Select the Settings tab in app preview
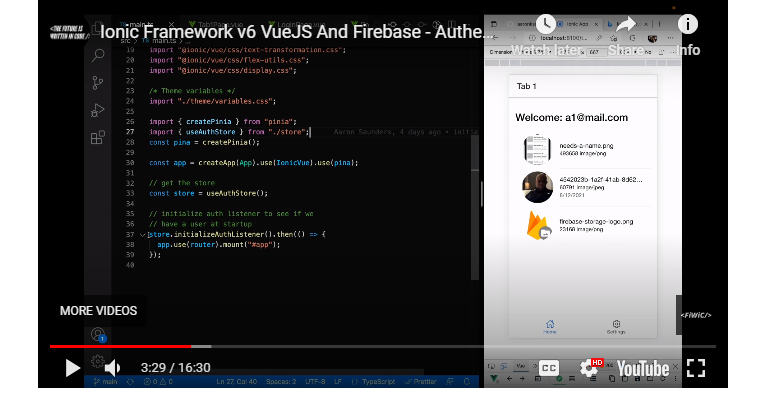The width and height of the screenshot is (777, 395). pos(616,327)
